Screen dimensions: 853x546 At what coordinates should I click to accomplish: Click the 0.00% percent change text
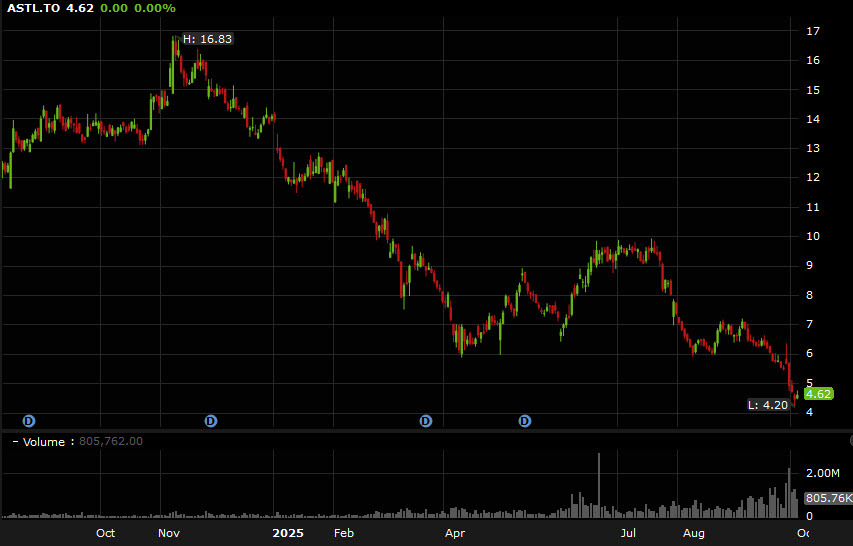coord(155,8)
